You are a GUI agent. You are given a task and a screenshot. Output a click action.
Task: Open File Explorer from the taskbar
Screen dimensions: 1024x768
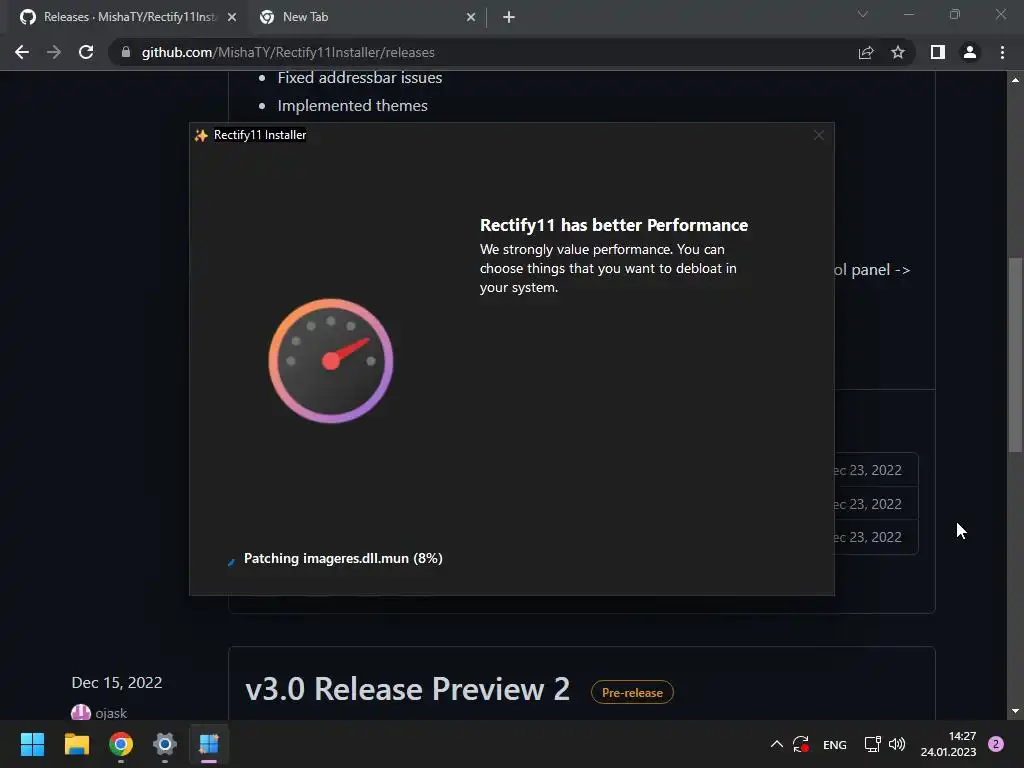pos(76,744)
